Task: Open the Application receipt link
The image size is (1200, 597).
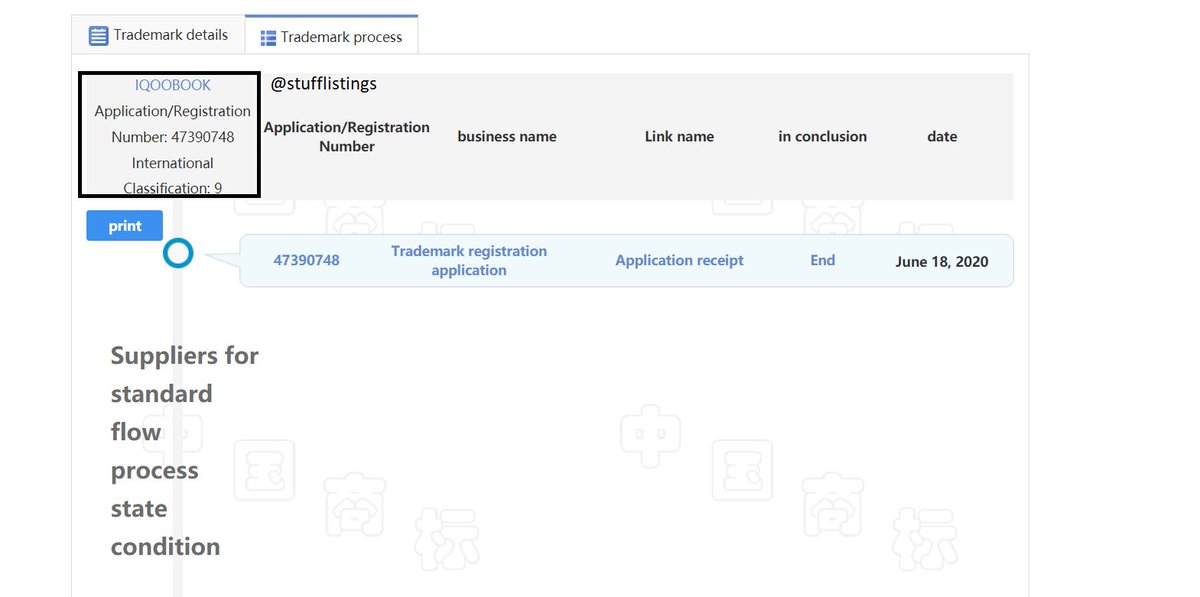Action: point(679,260)
